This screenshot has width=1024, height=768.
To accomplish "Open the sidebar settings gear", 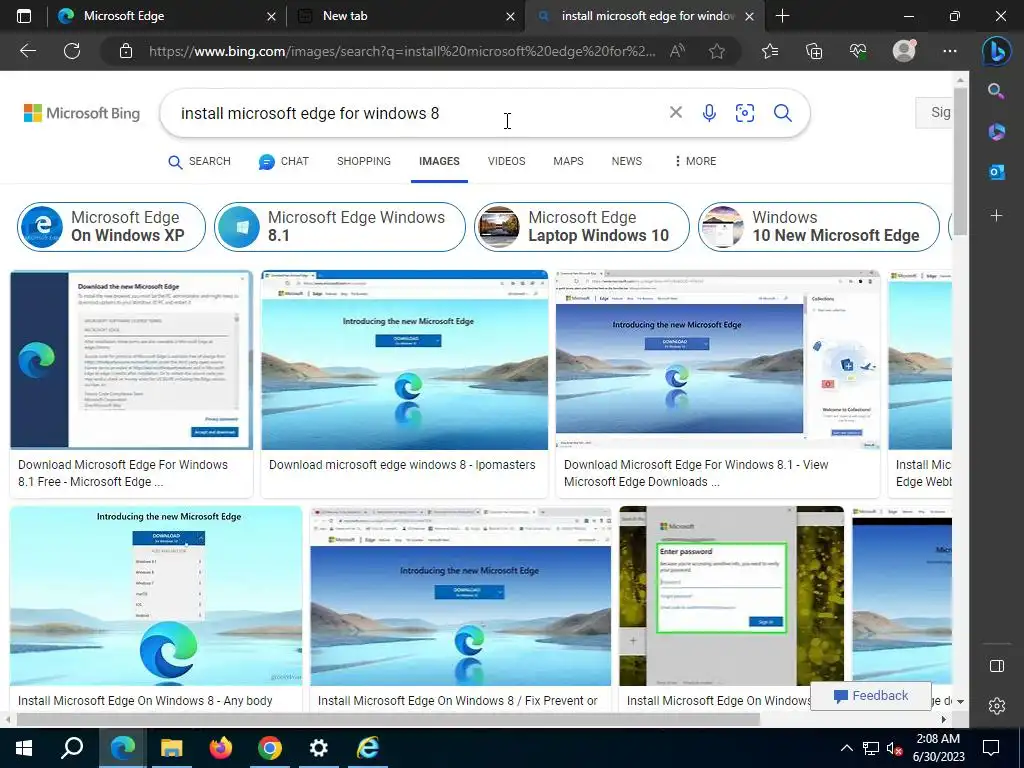I will 997,706.
